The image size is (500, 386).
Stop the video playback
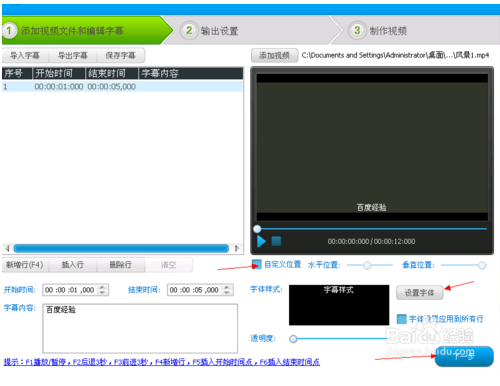(276, 241)
